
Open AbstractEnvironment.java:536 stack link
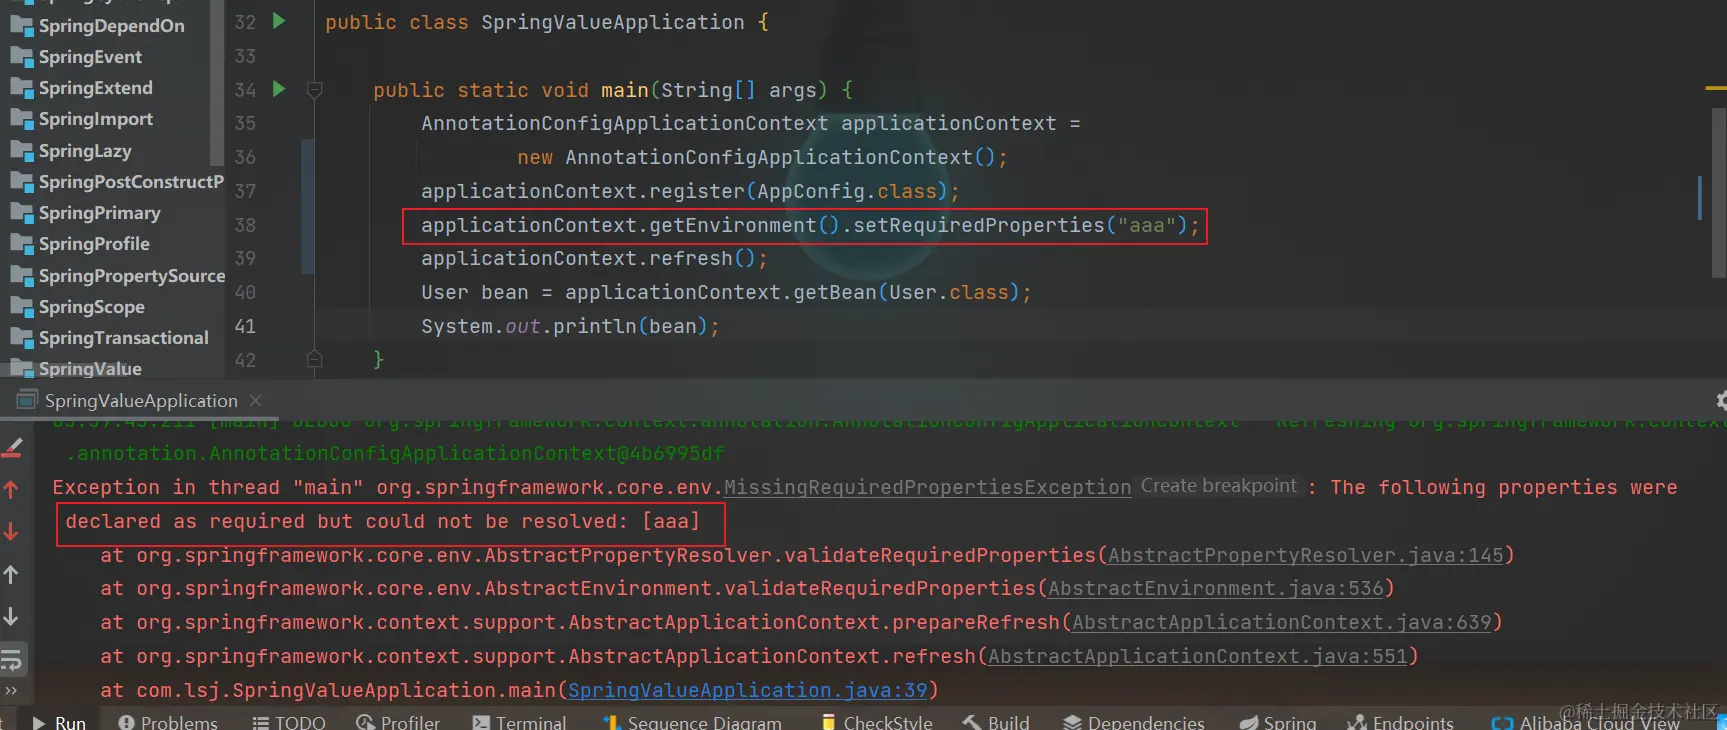point(1215,588)
